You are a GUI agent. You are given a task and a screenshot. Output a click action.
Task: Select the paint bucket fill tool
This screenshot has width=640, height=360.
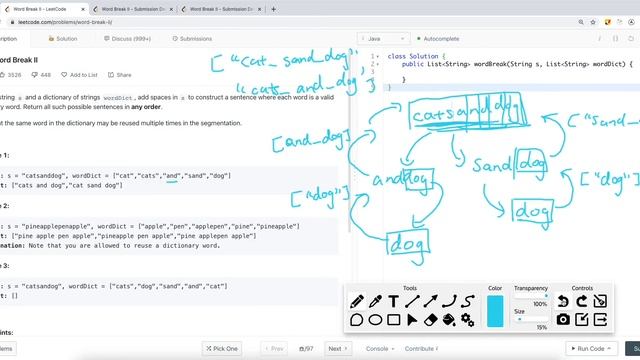click(x=449, y=320)
